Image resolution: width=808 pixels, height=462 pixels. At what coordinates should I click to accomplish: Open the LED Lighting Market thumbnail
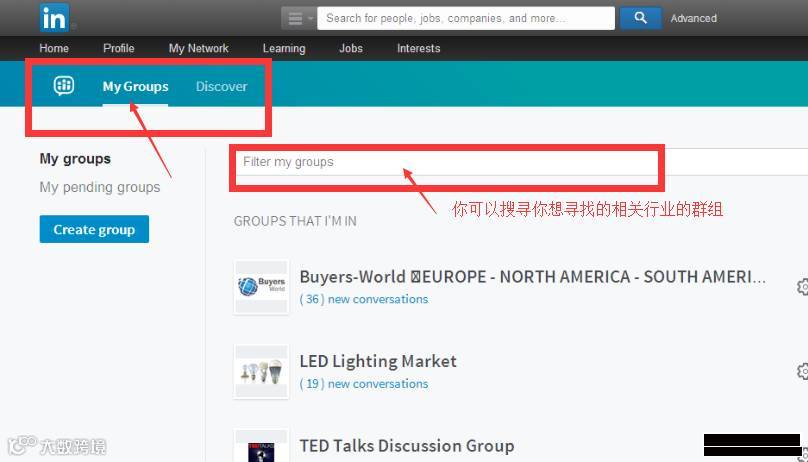(x=261, y=371)
